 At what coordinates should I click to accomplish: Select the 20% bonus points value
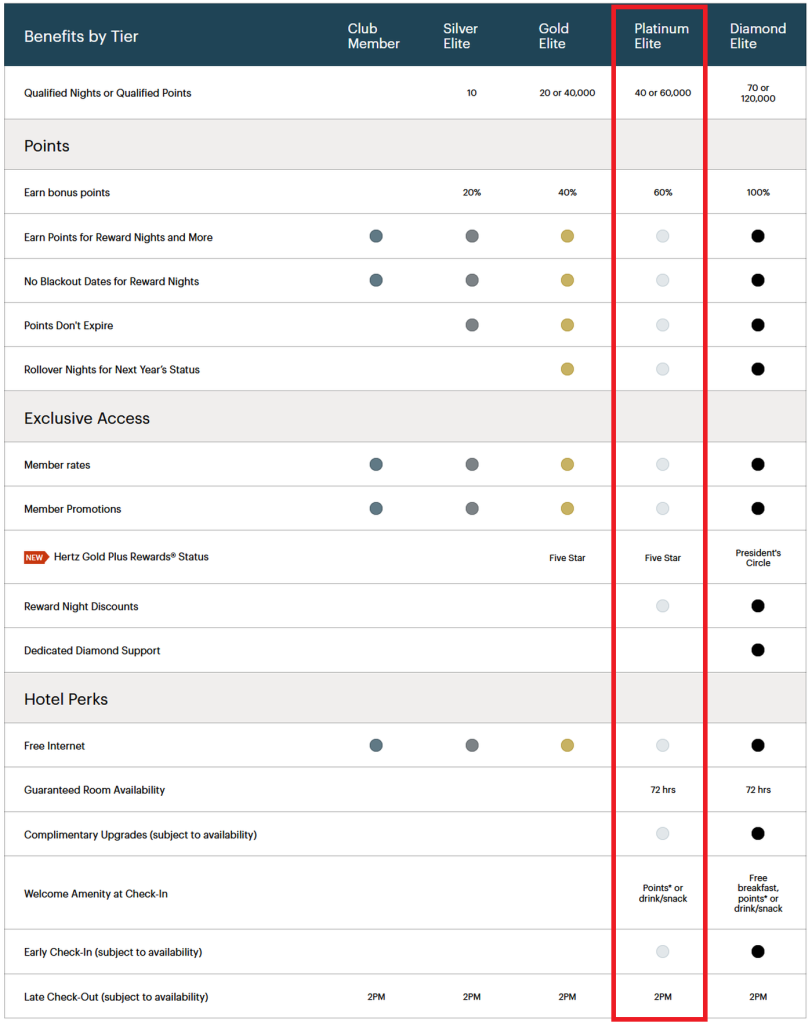click(472, 192)
